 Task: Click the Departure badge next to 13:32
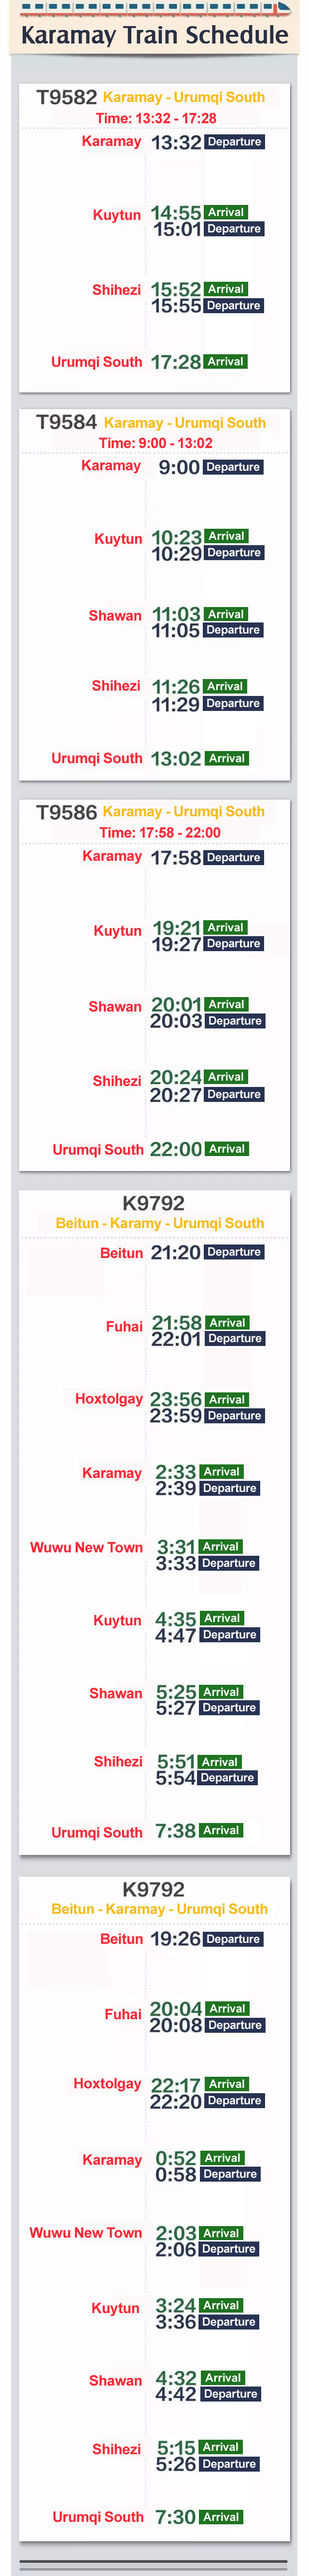pyautogui.click(x=234, y=142)
